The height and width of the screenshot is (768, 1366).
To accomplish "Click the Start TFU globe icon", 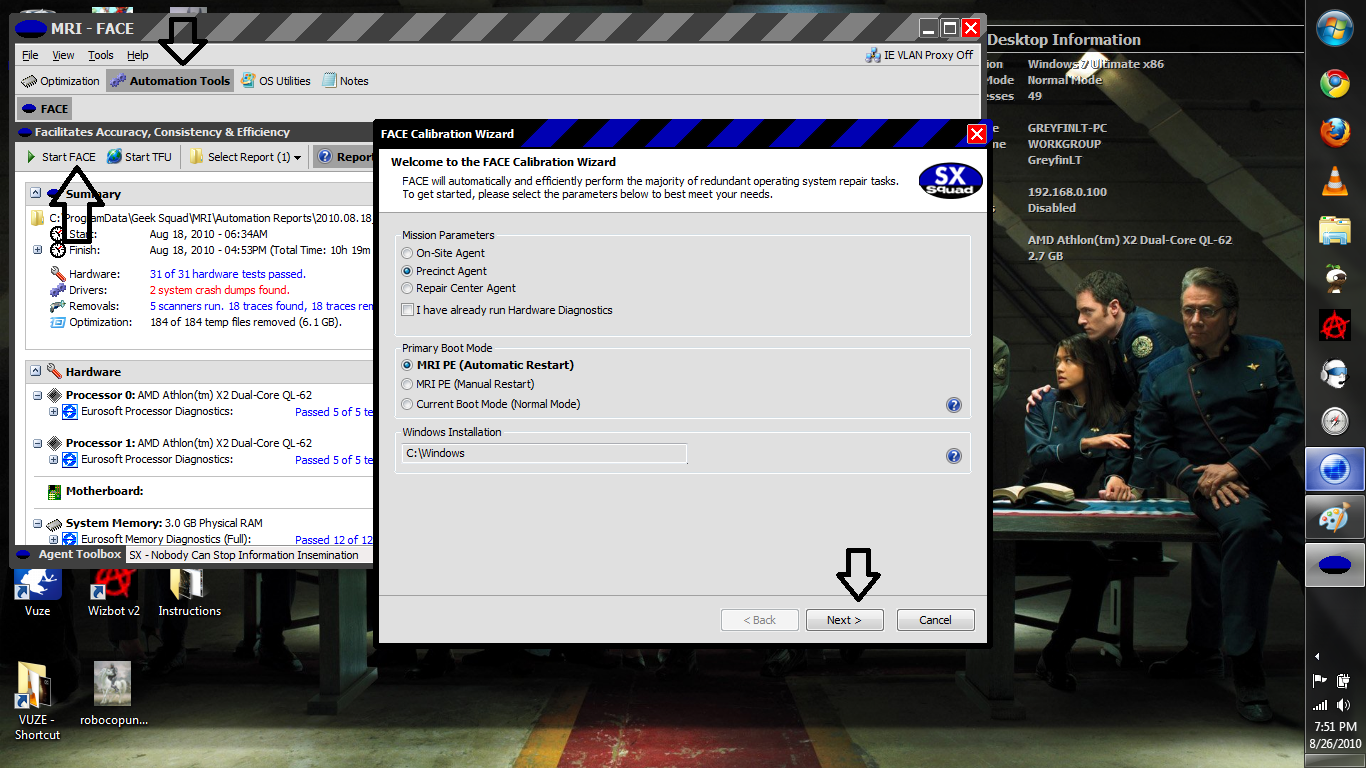I will click(115, 157).
